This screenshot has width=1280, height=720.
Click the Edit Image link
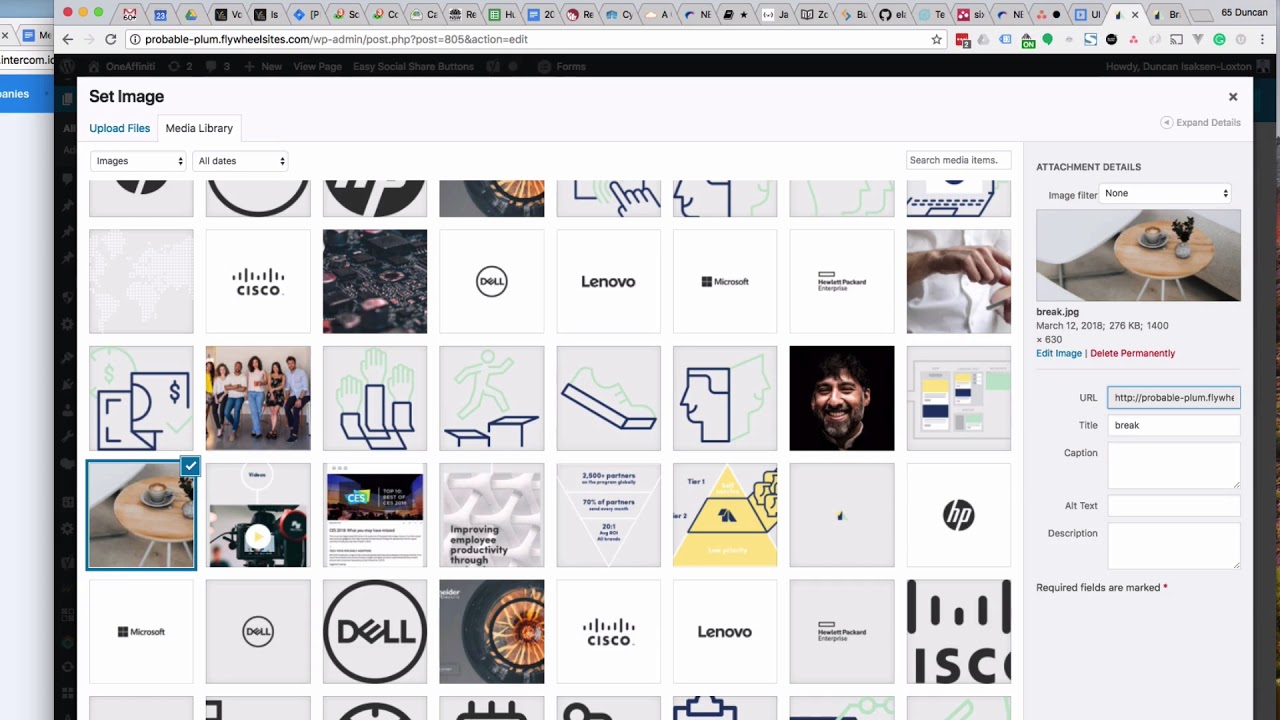[1059, 353]
